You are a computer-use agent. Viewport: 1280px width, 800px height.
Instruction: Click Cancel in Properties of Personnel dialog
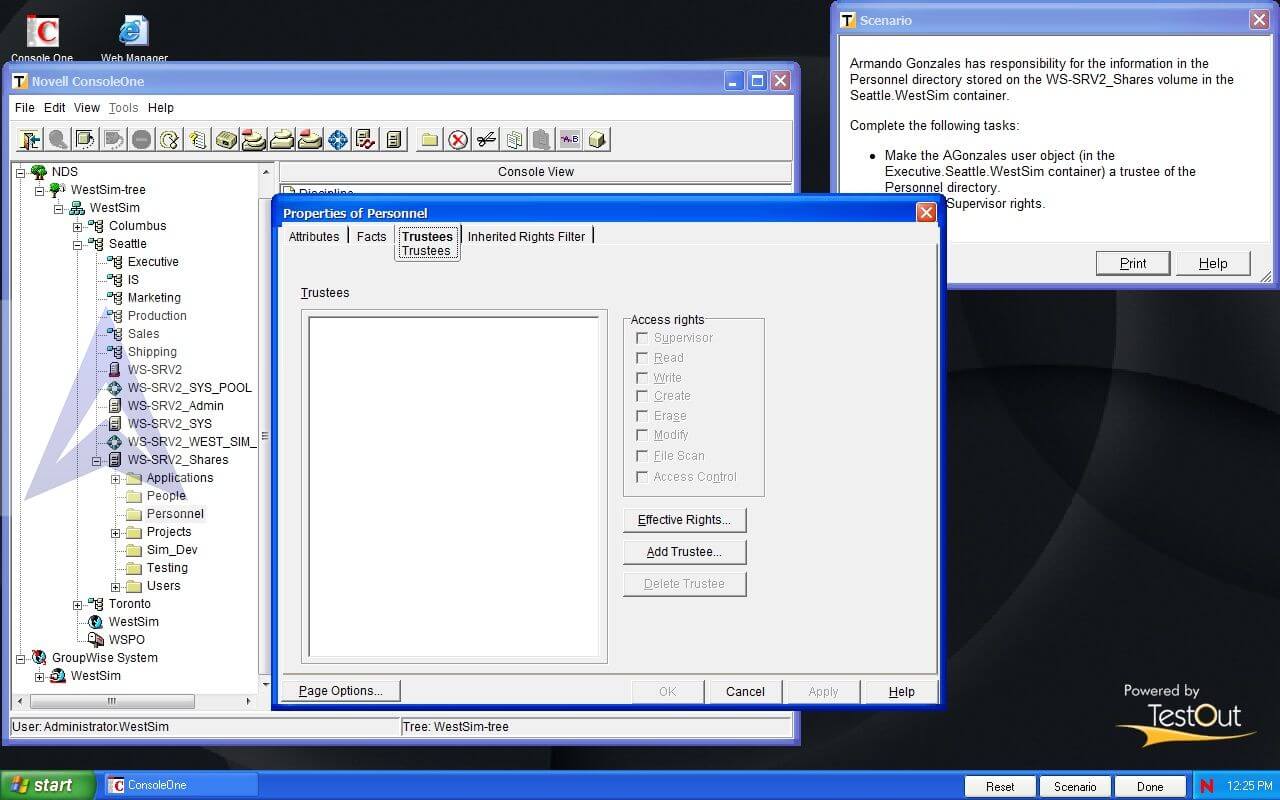745,691
